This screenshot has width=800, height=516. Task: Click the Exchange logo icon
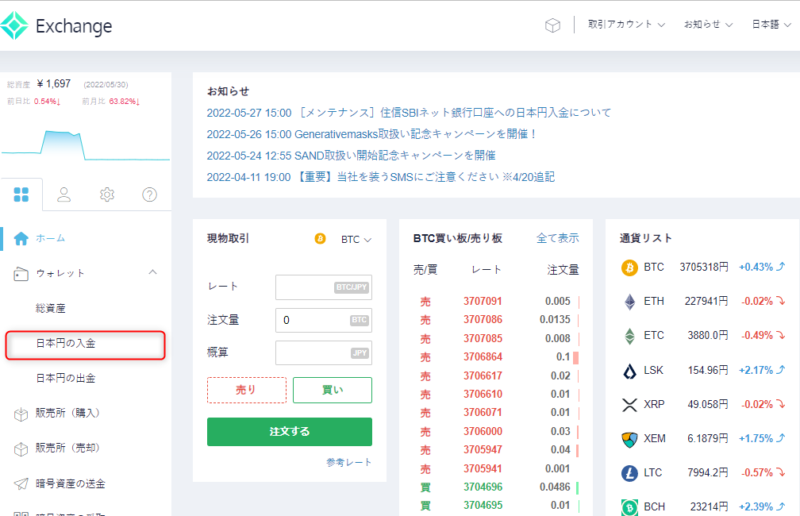(14, 25)
